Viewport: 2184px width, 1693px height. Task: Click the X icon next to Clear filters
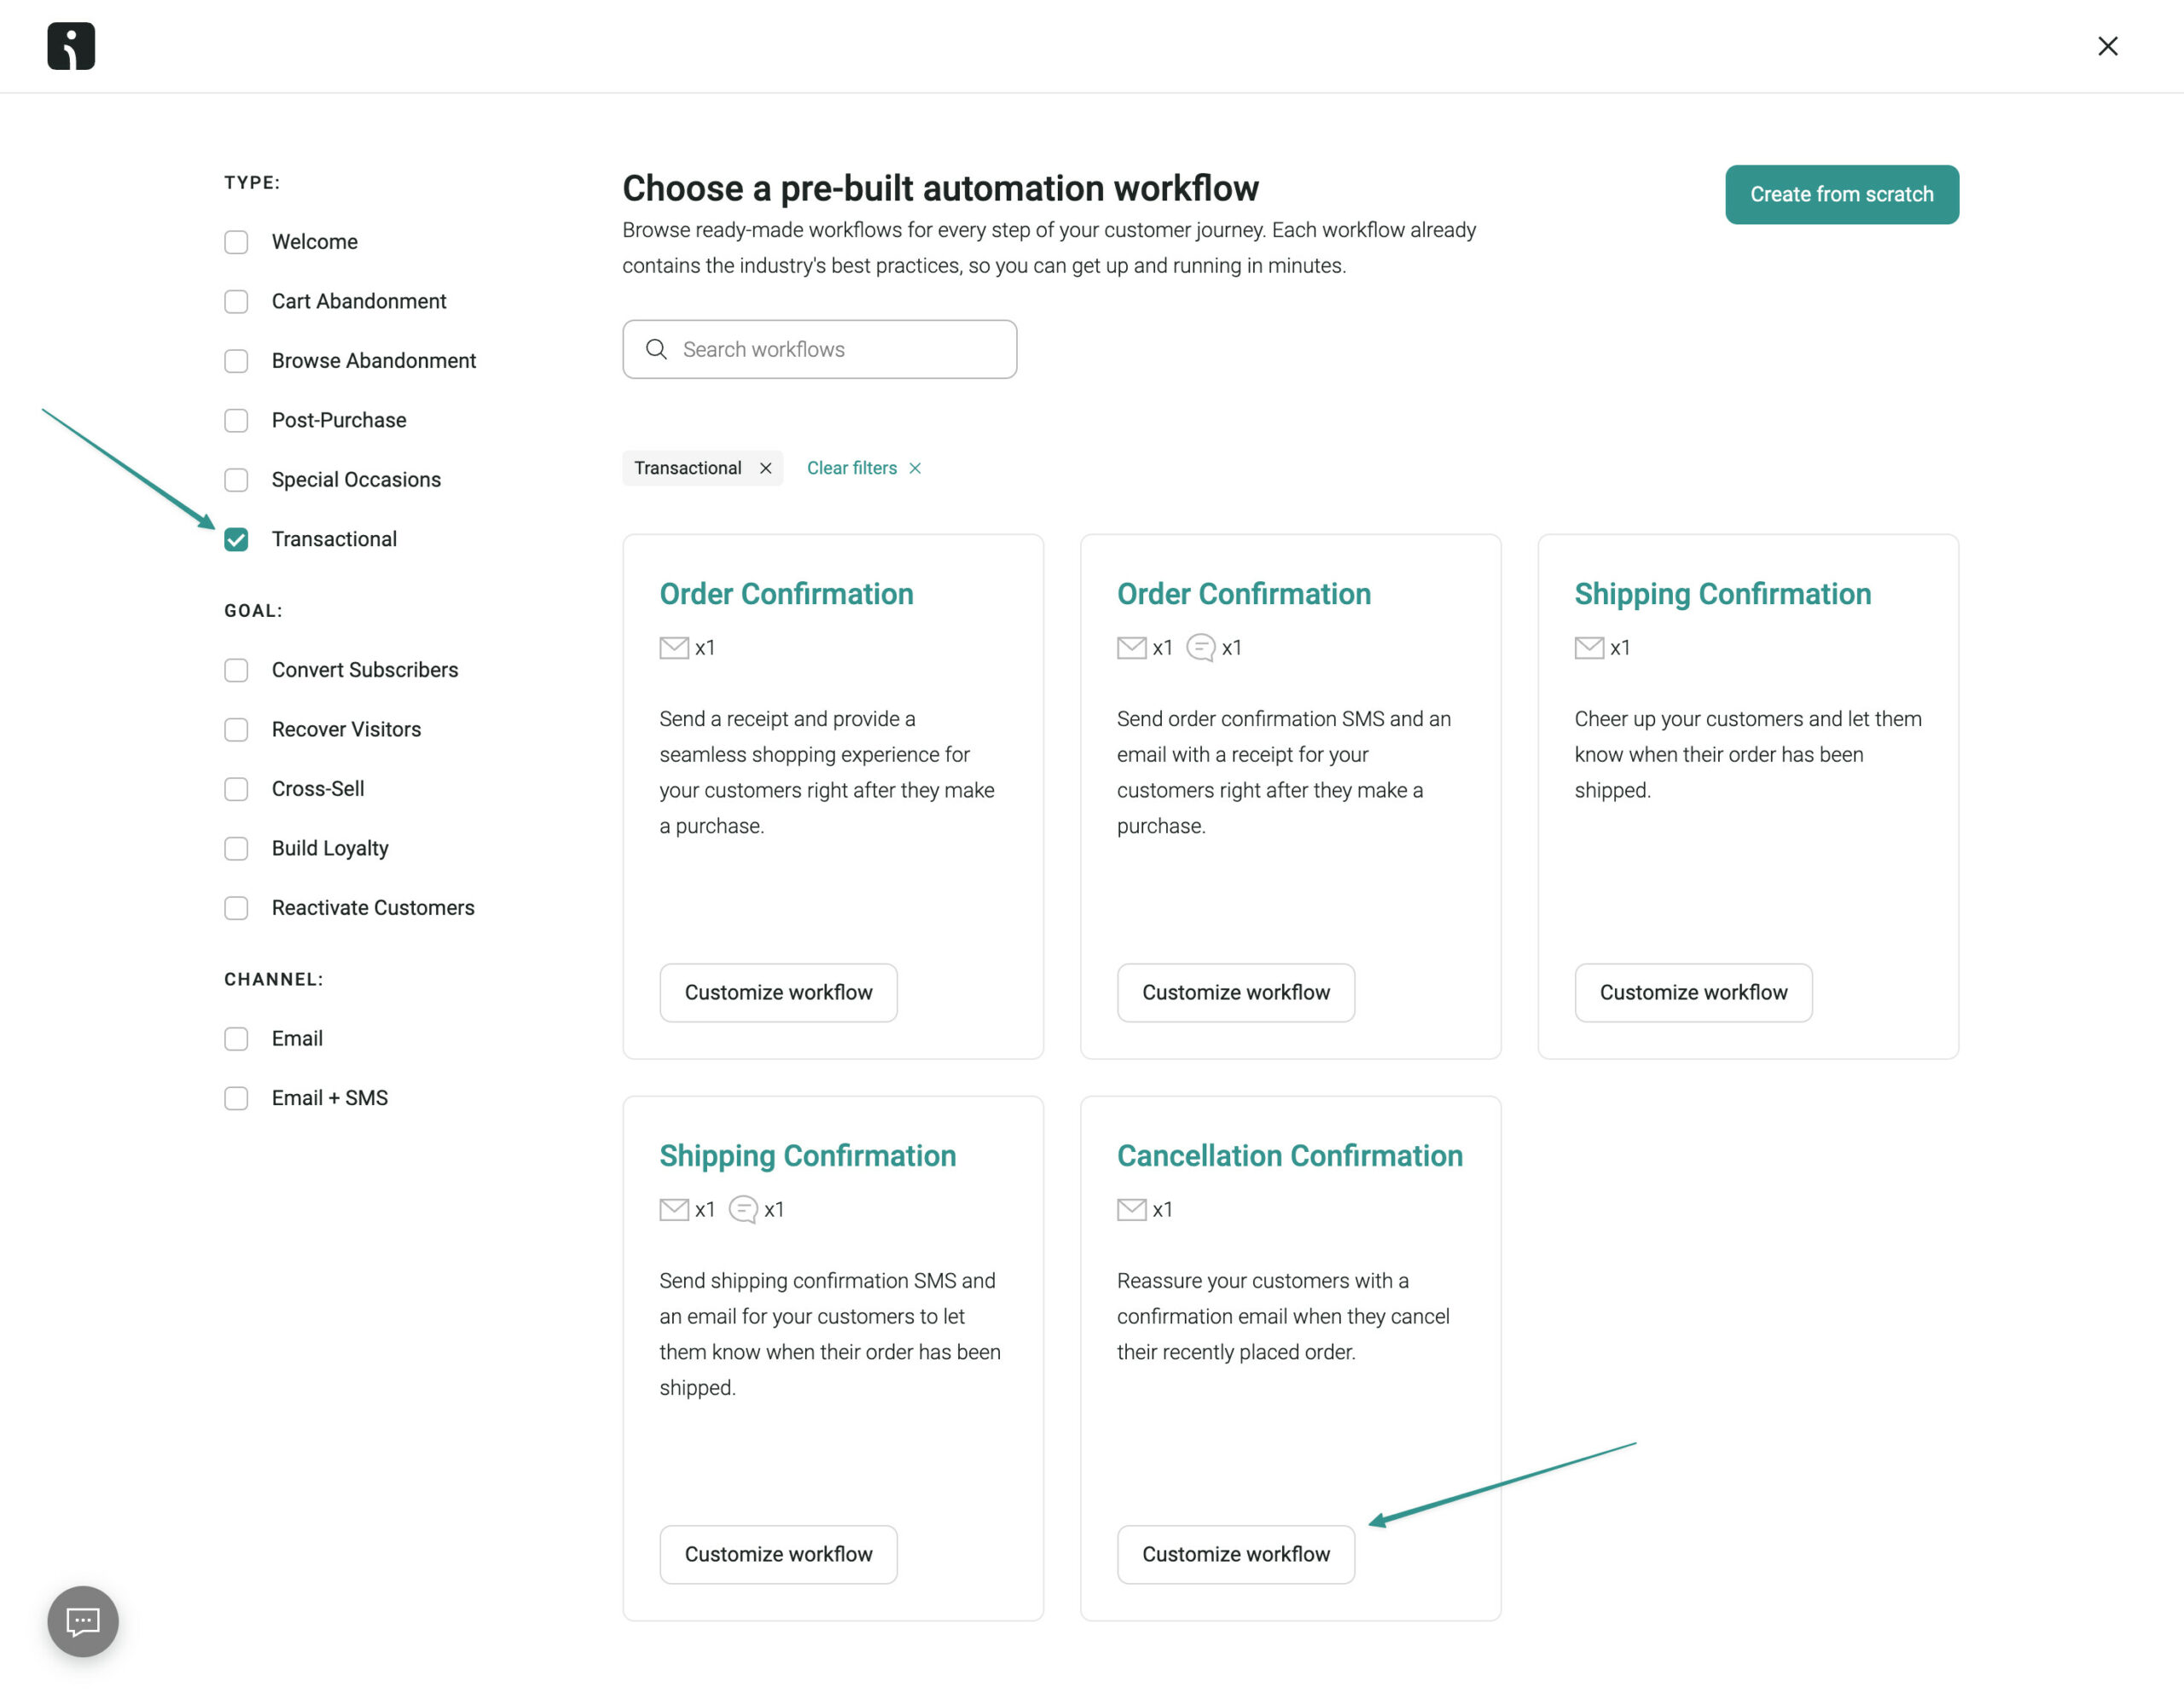914,468
